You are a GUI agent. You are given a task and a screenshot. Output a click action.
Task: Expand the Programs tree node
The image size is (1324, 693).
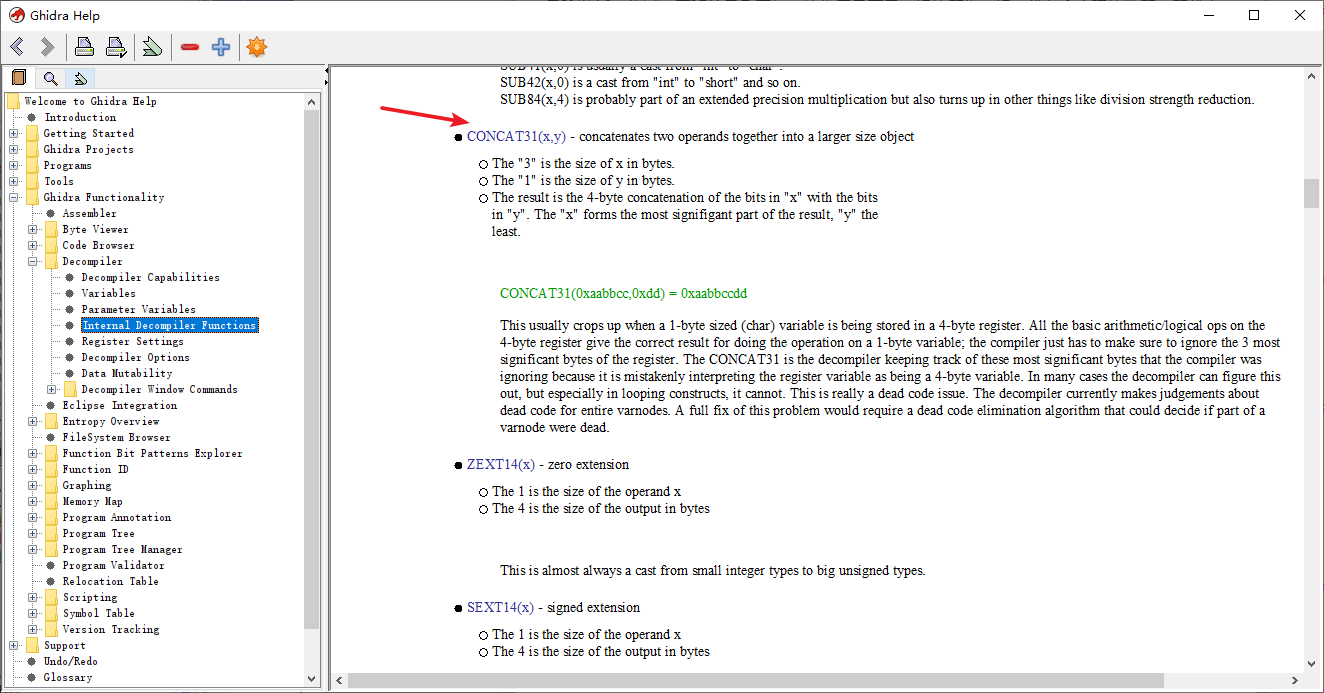(13, 165)
